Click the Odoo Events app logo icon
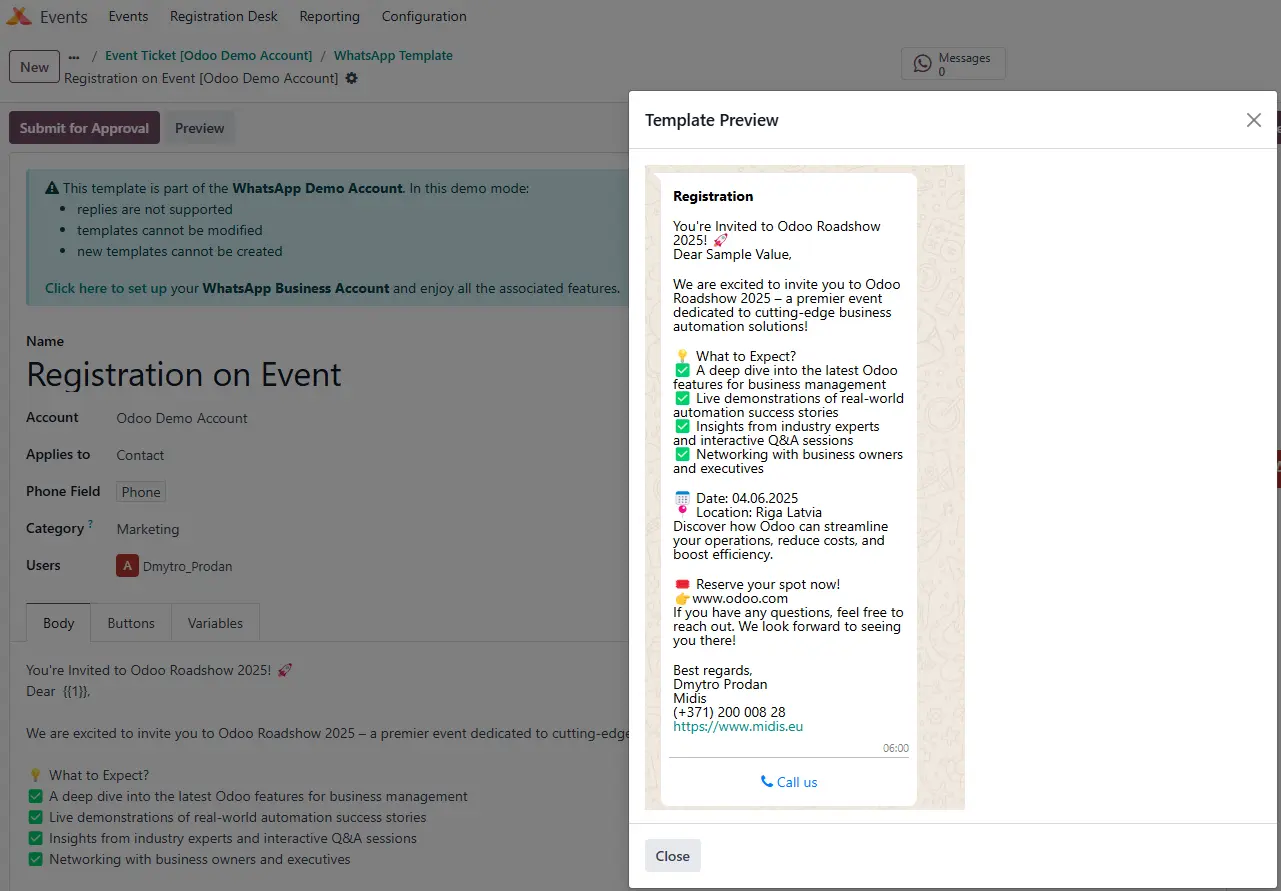The height and width of the screenshot is (891, 1281). click(18, 16)
